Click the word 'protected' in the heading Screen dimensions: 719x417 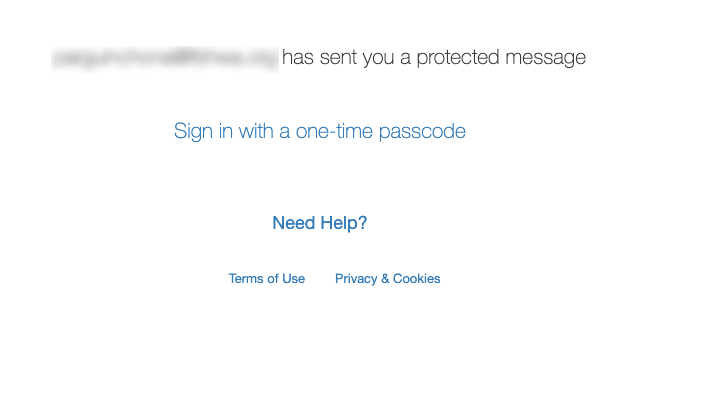click(x=461, y=58)
